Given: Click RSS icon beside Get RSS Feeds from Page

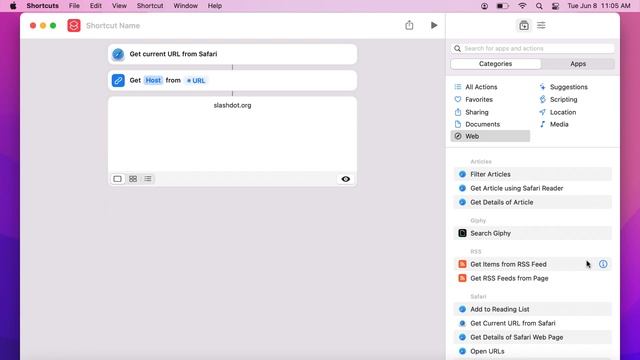Looking at the screenshot, I should coord(462,278).
